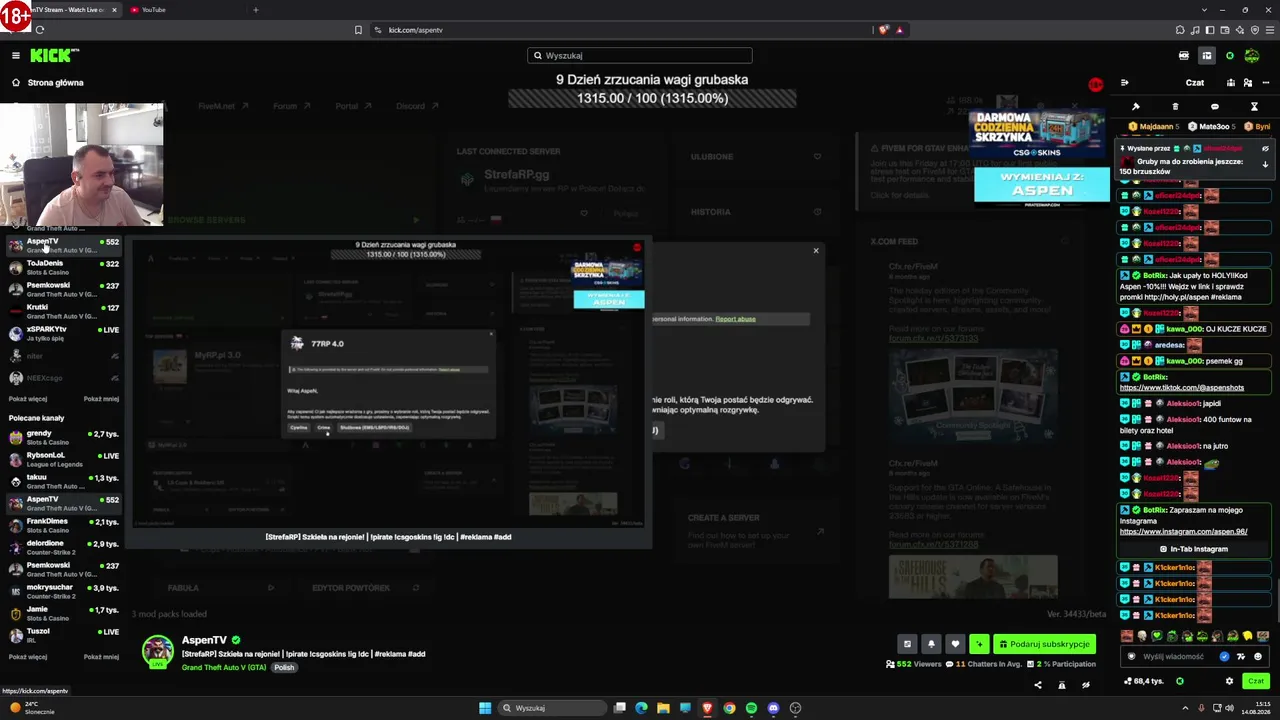The height and width of the screenshot is (720, 1280).
Task: Click the chat bubble icon in chat toolbar
Action: click(1215, 106)
